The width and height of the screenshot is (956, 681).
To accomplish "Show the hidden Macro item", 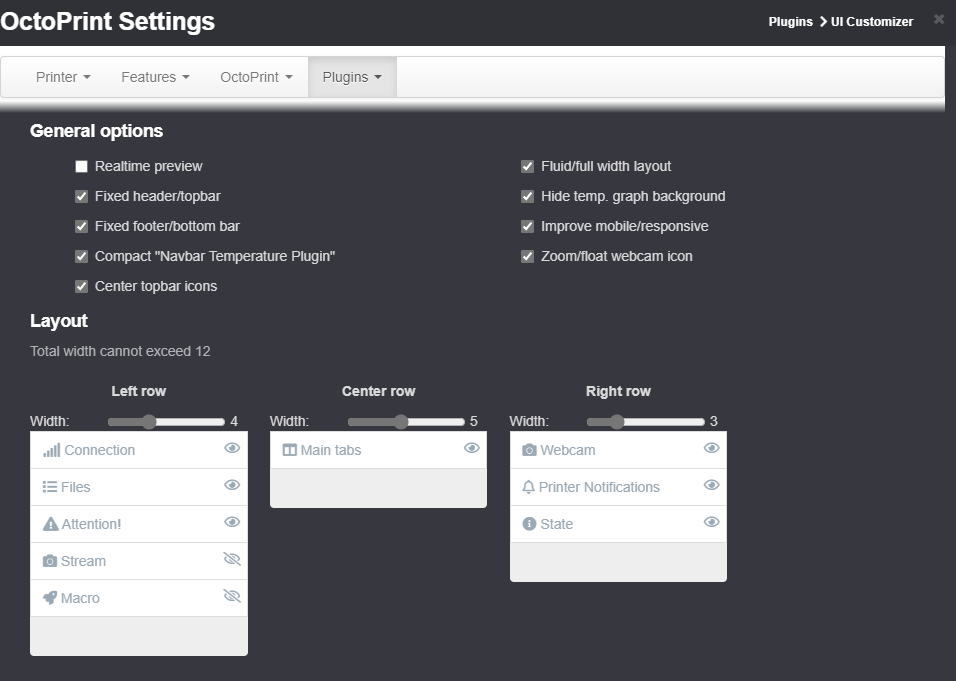I will point(232,596).
